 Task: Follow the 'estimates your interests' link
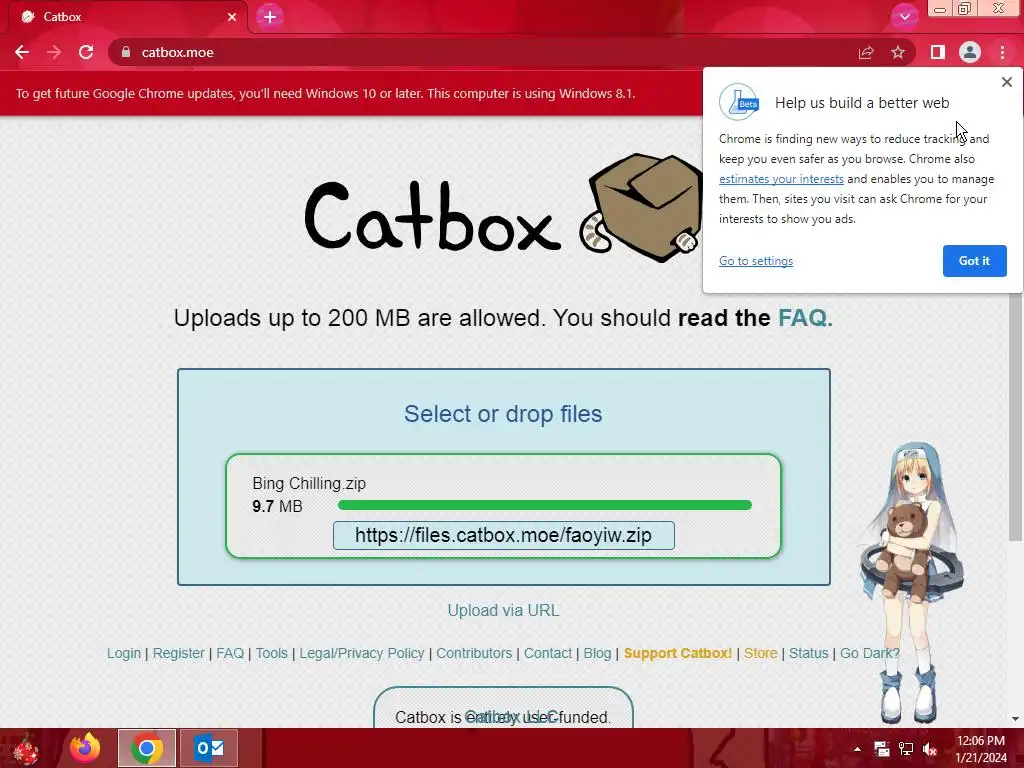click(x=781, y=179)
